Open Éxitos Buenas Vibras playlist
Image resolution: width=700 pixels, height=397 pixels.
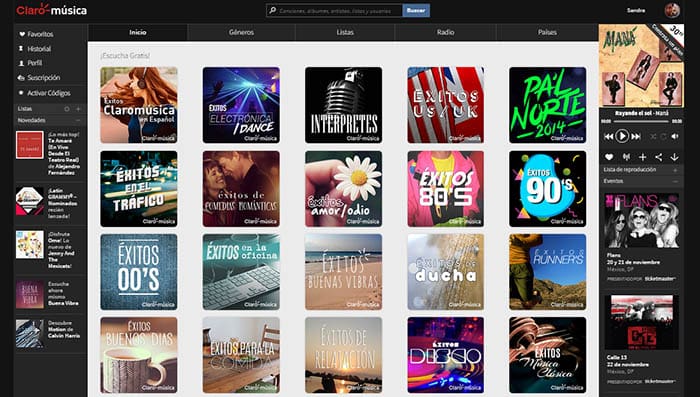tap(343, 272)
